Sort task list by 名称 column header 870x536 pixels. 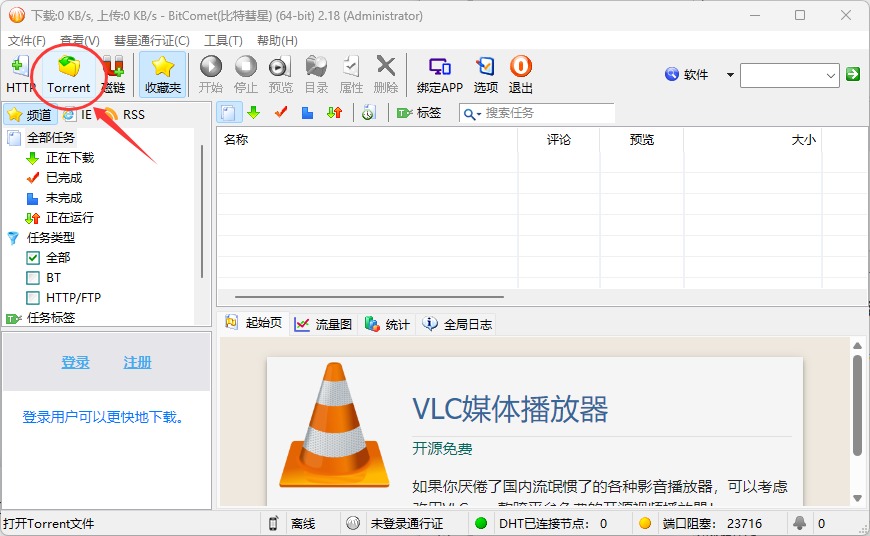(367, 139)
